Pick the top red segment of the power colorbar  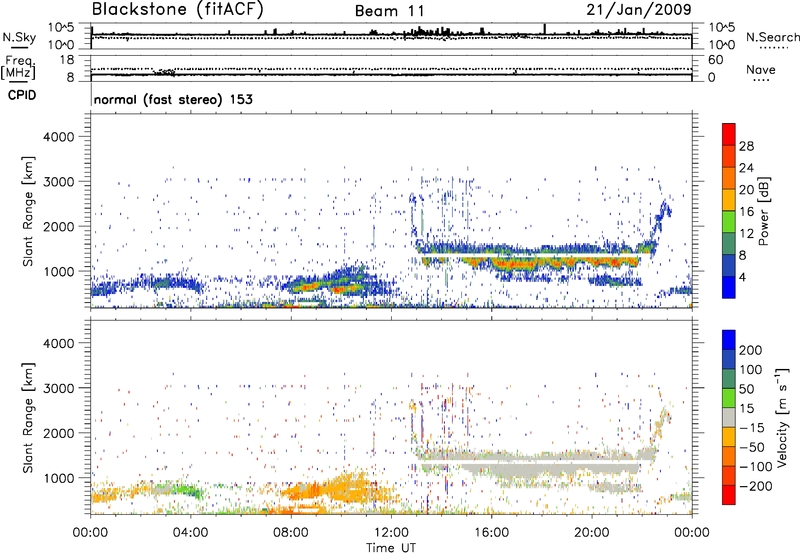point(729,135)
